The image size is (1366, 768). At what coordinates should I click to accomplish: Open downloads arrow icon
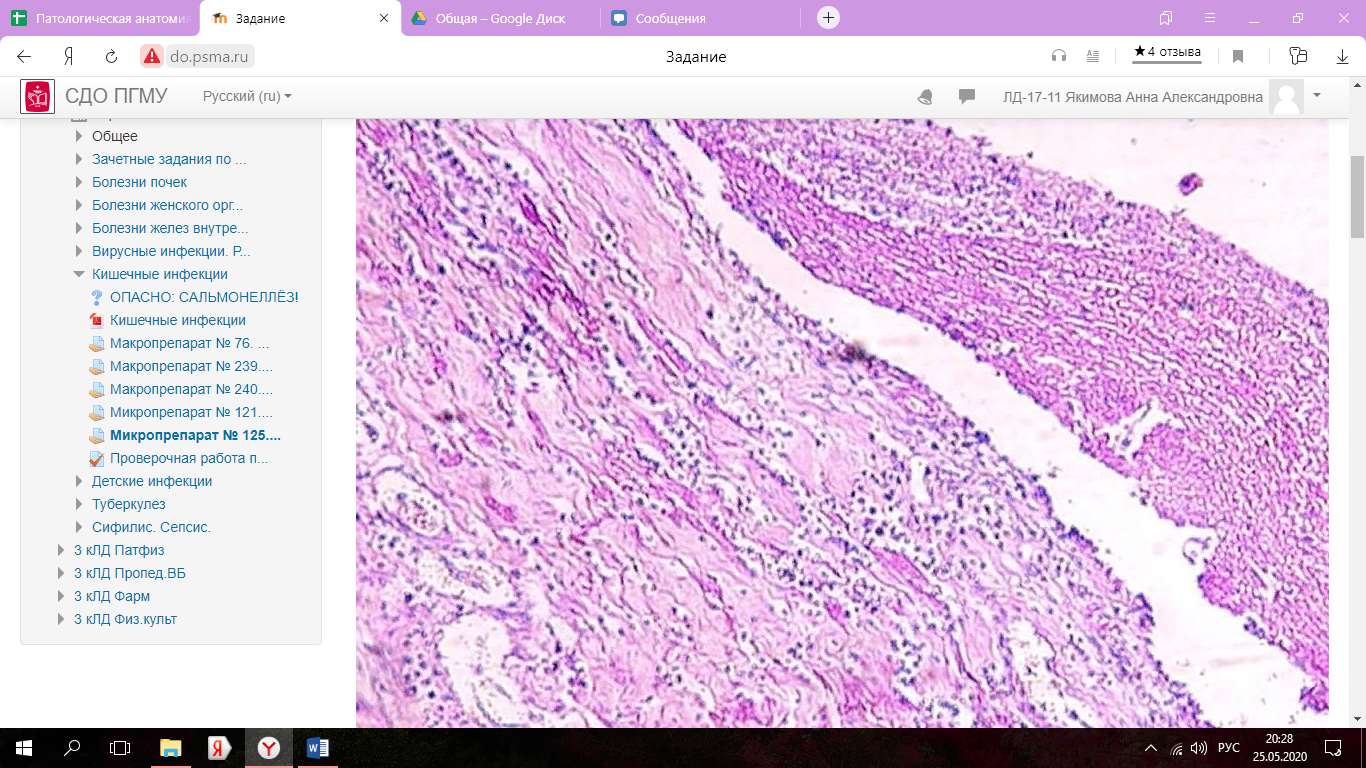tap(1341, 57)
